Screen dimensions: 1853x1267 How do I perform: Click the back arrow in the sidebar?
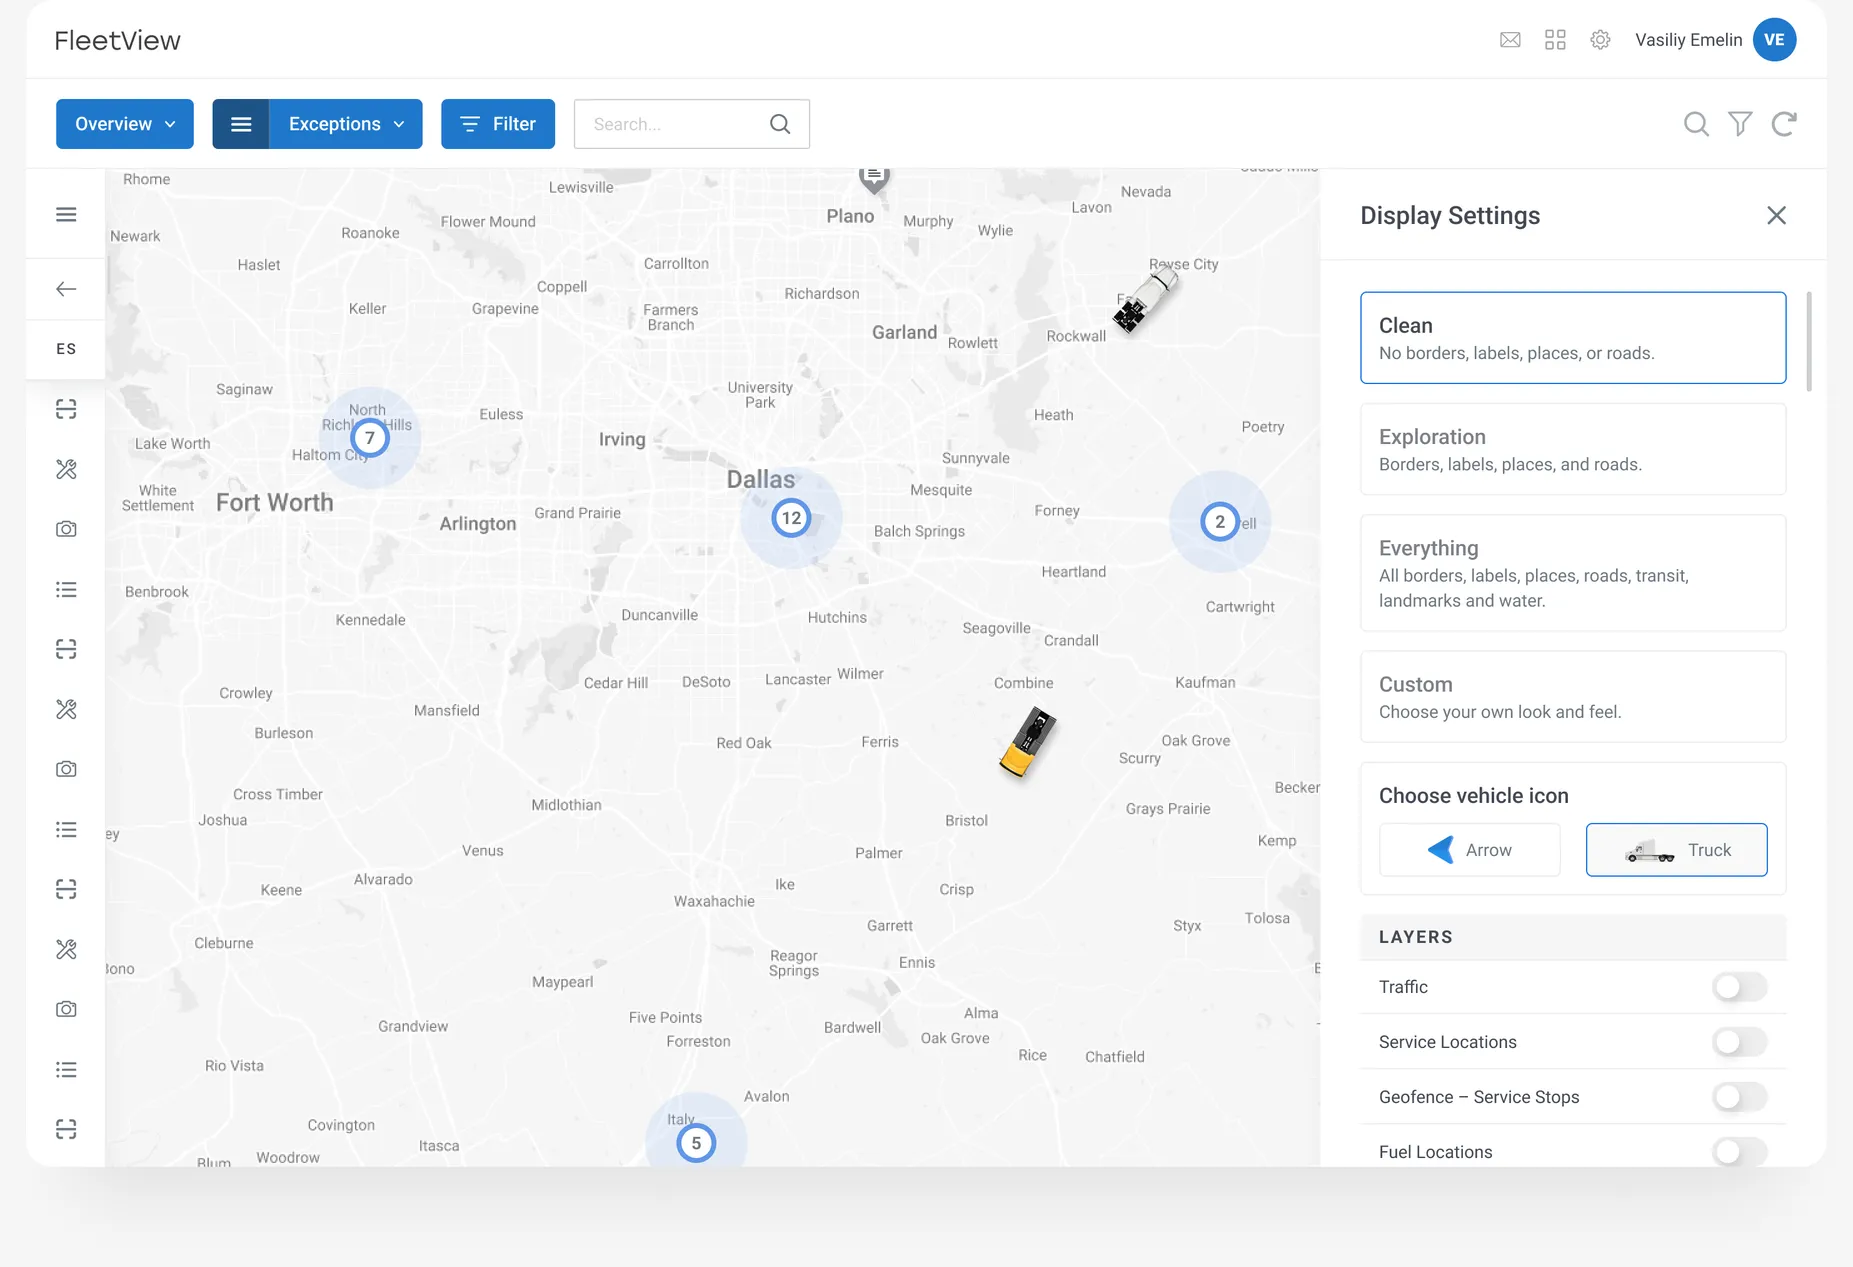(66, 289)
